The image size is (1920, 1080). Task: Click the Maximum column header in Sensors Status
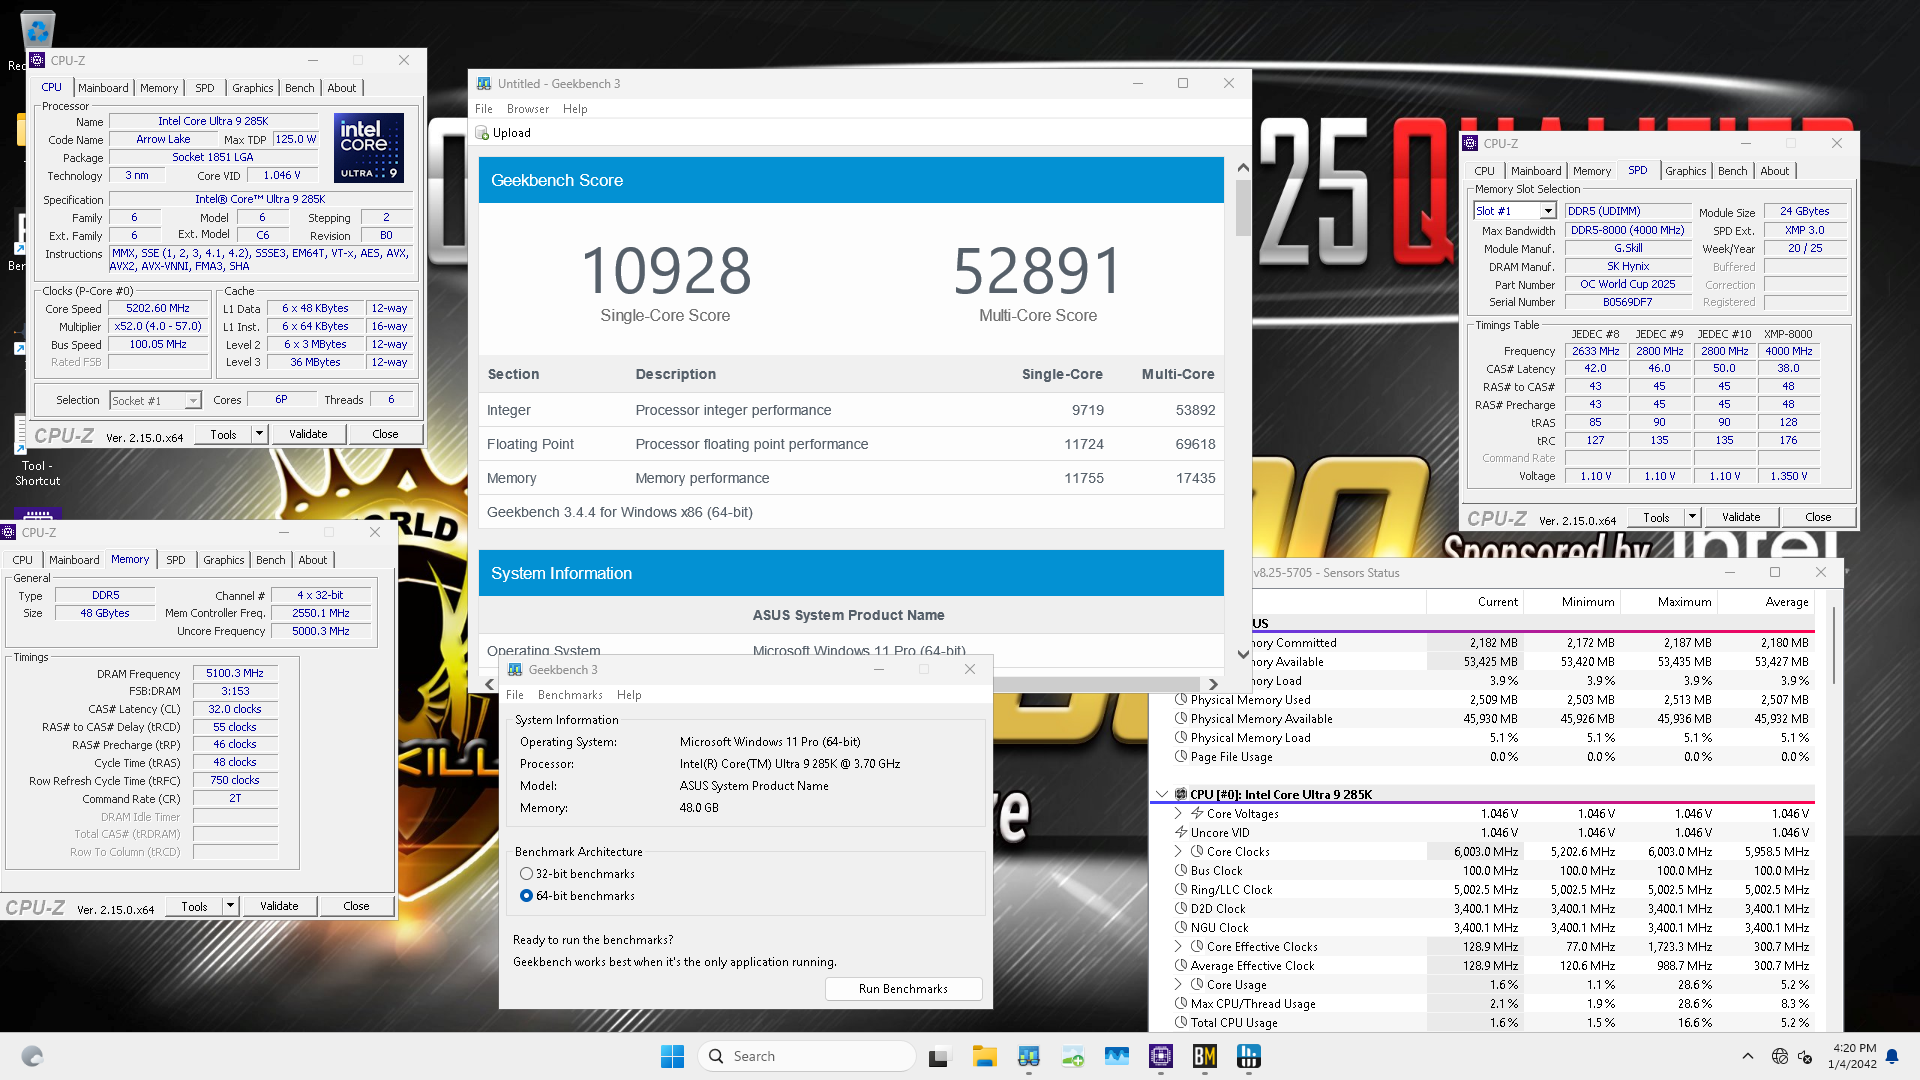[1685, 602]
